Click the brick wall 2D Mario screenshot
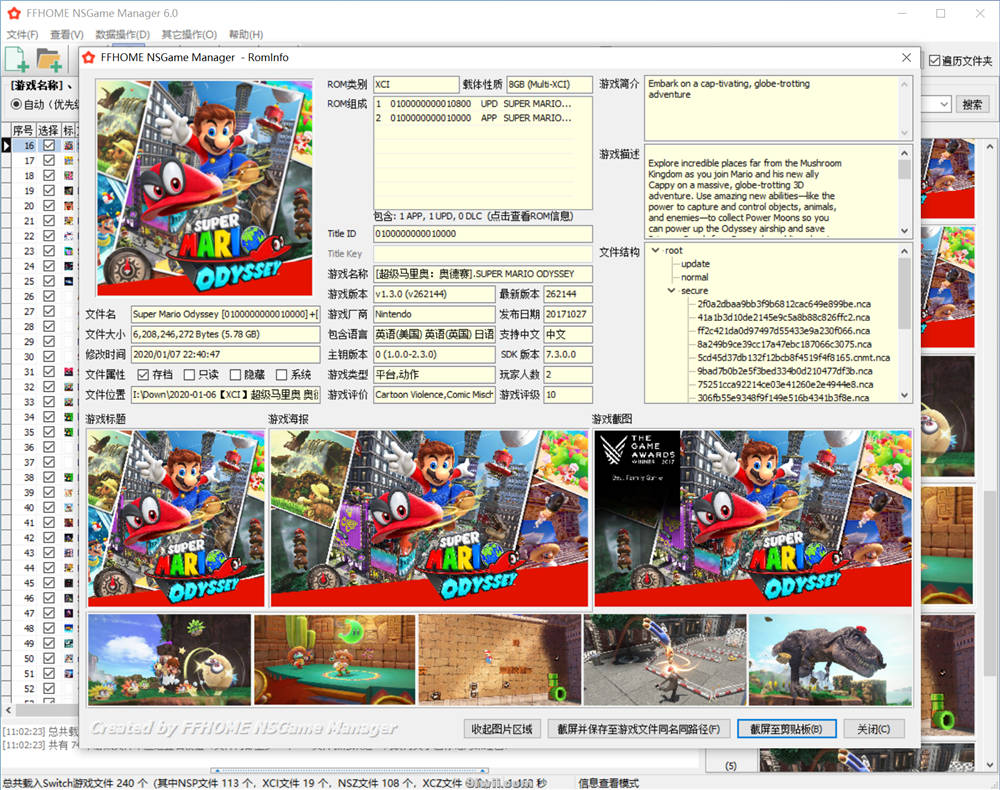Image resolution: width=1000 pixels, height=790 pixels. (500, 660)
